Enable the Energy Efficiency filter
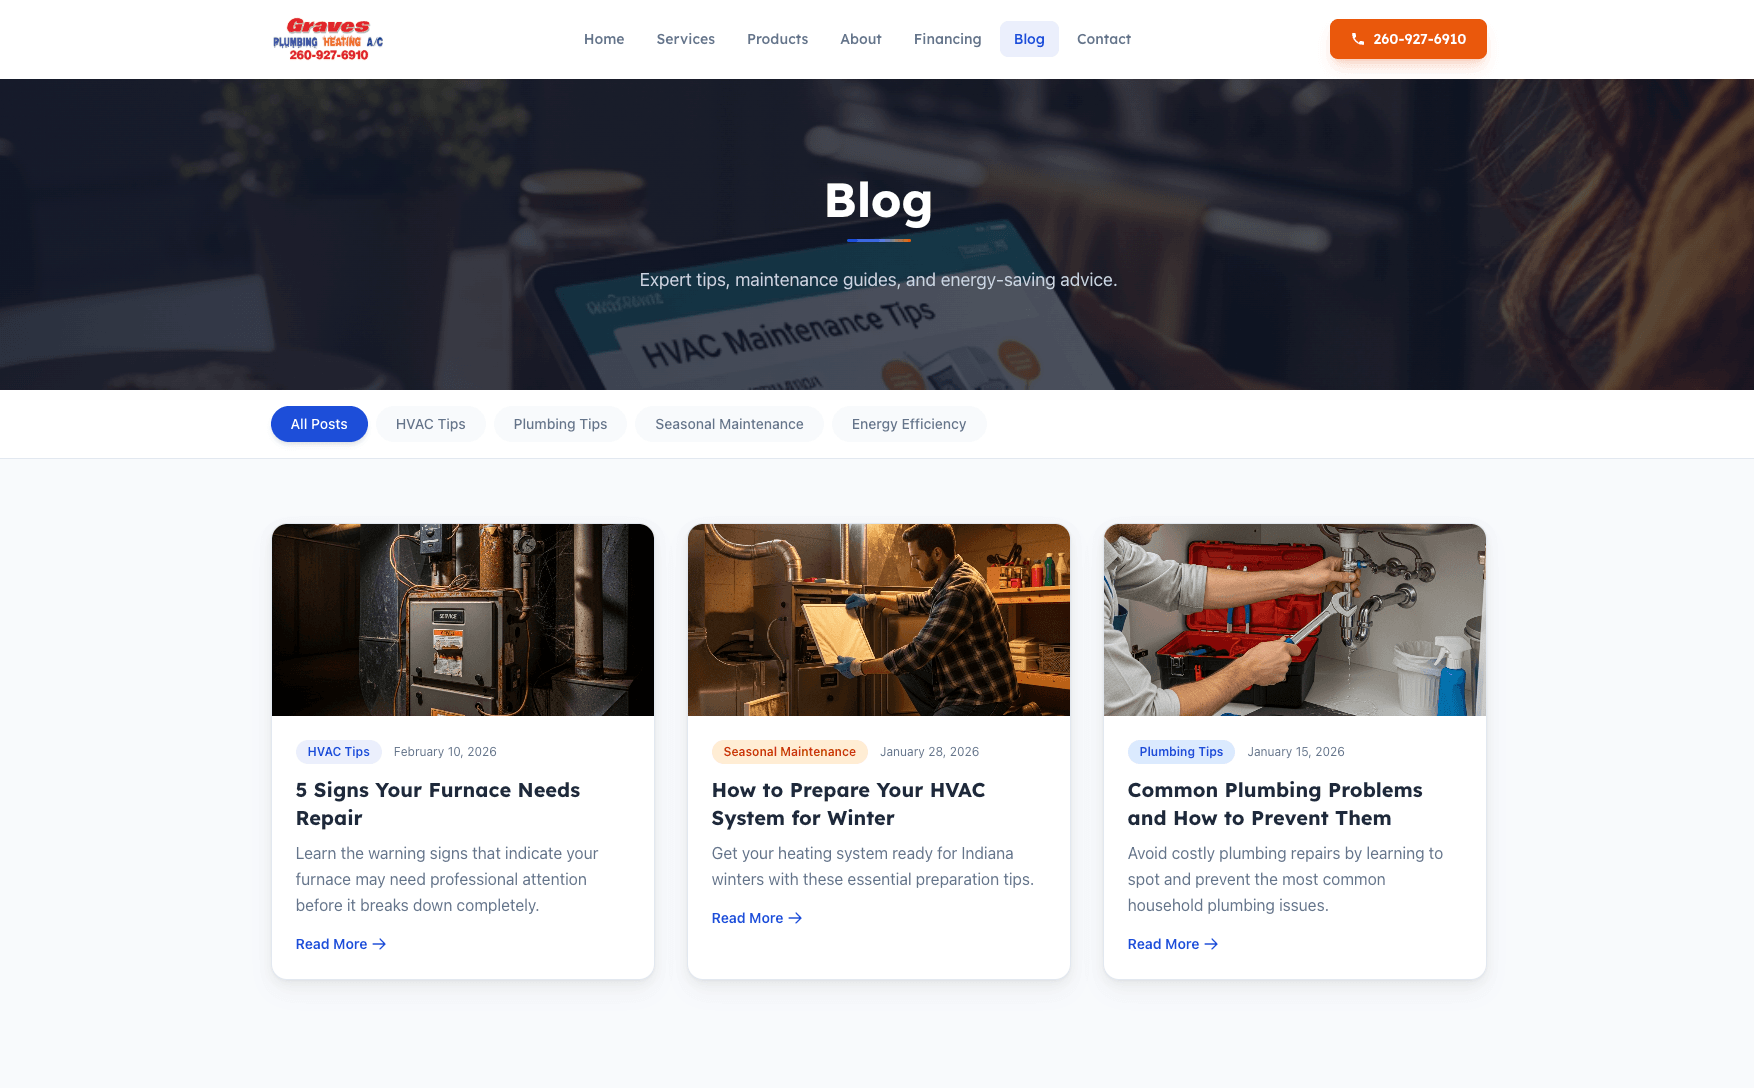 [909, 424]
